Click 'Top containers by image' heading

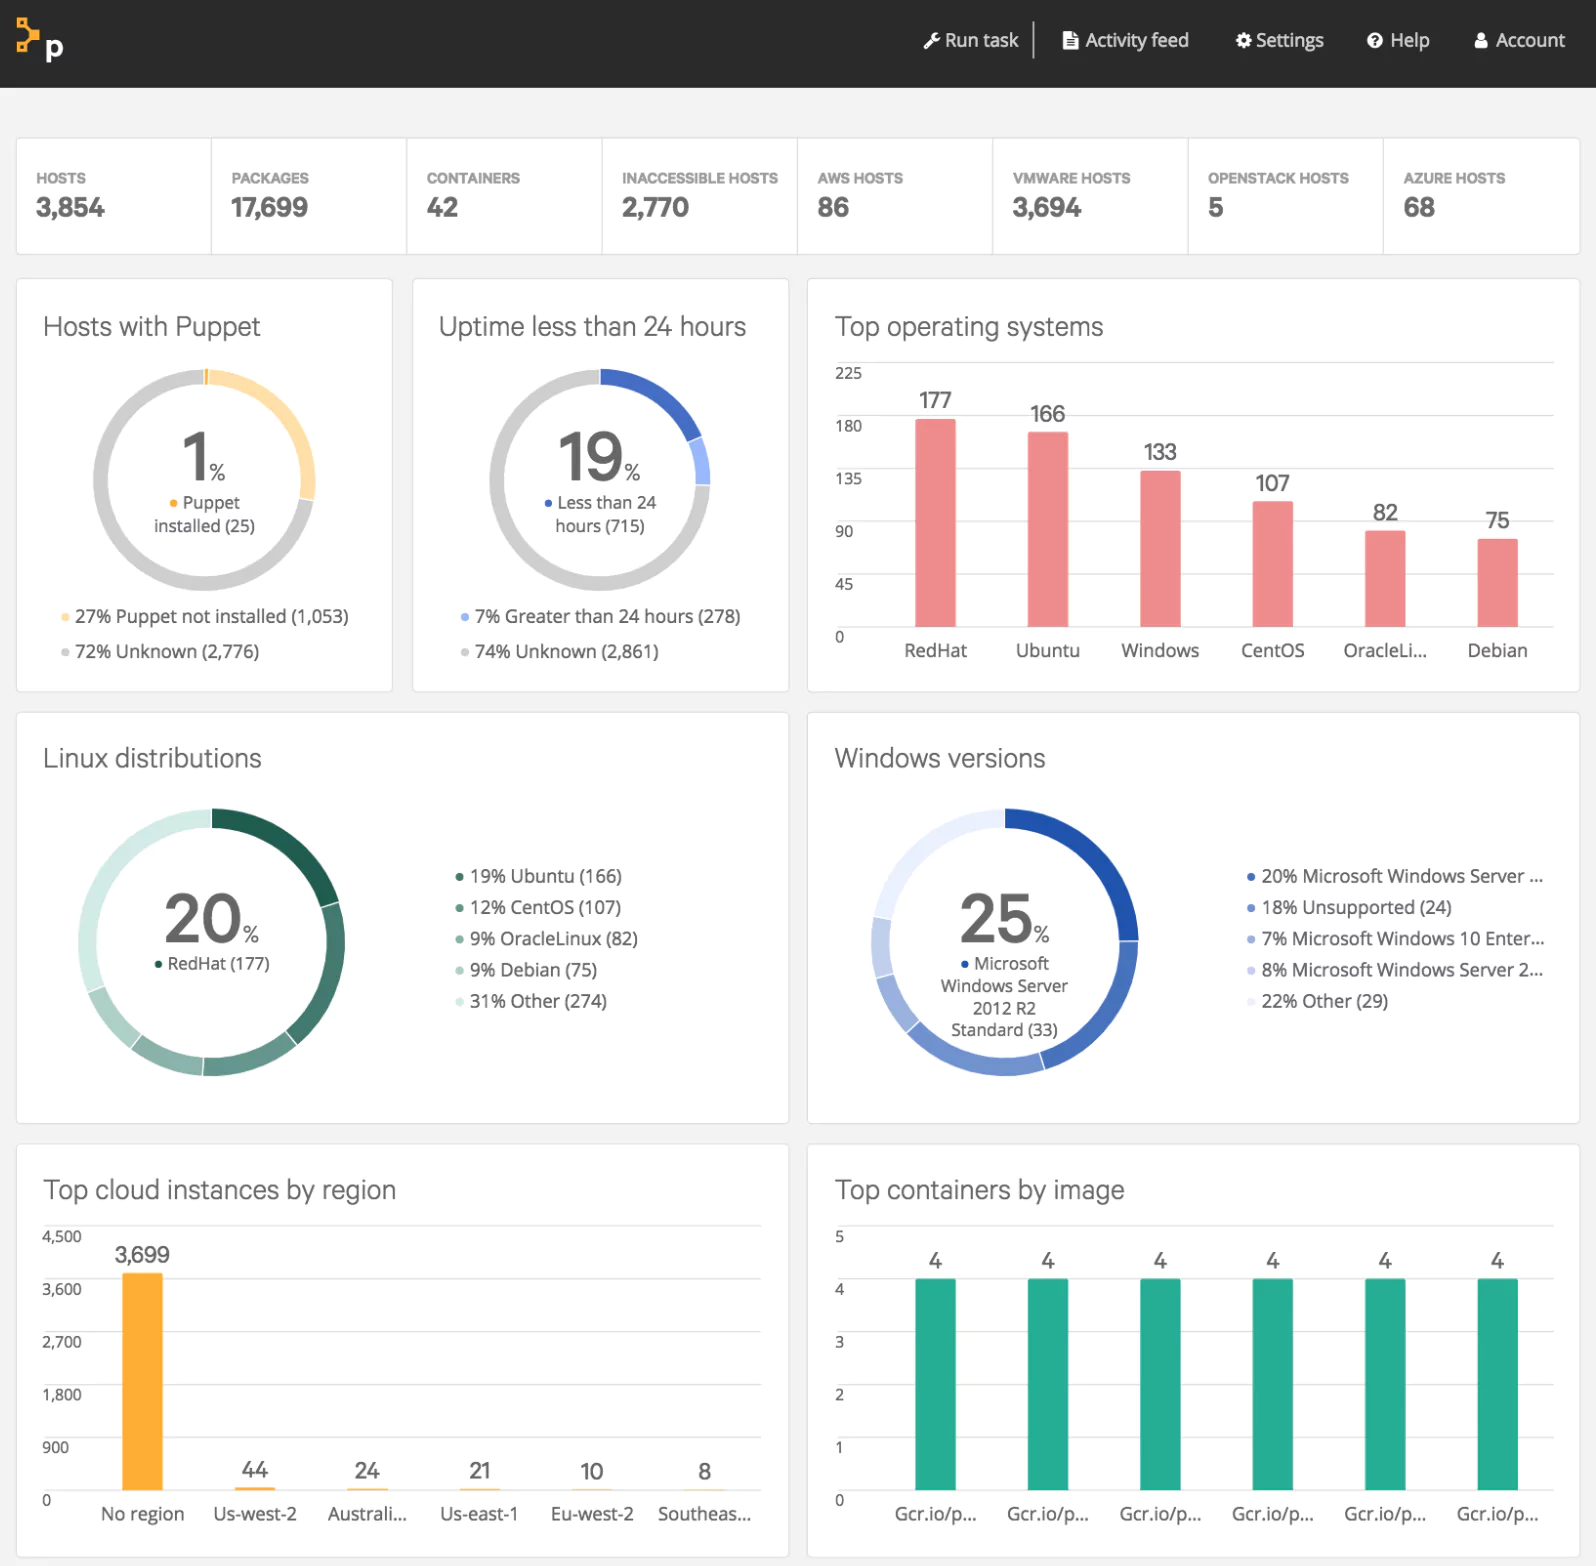point(979,1190)
